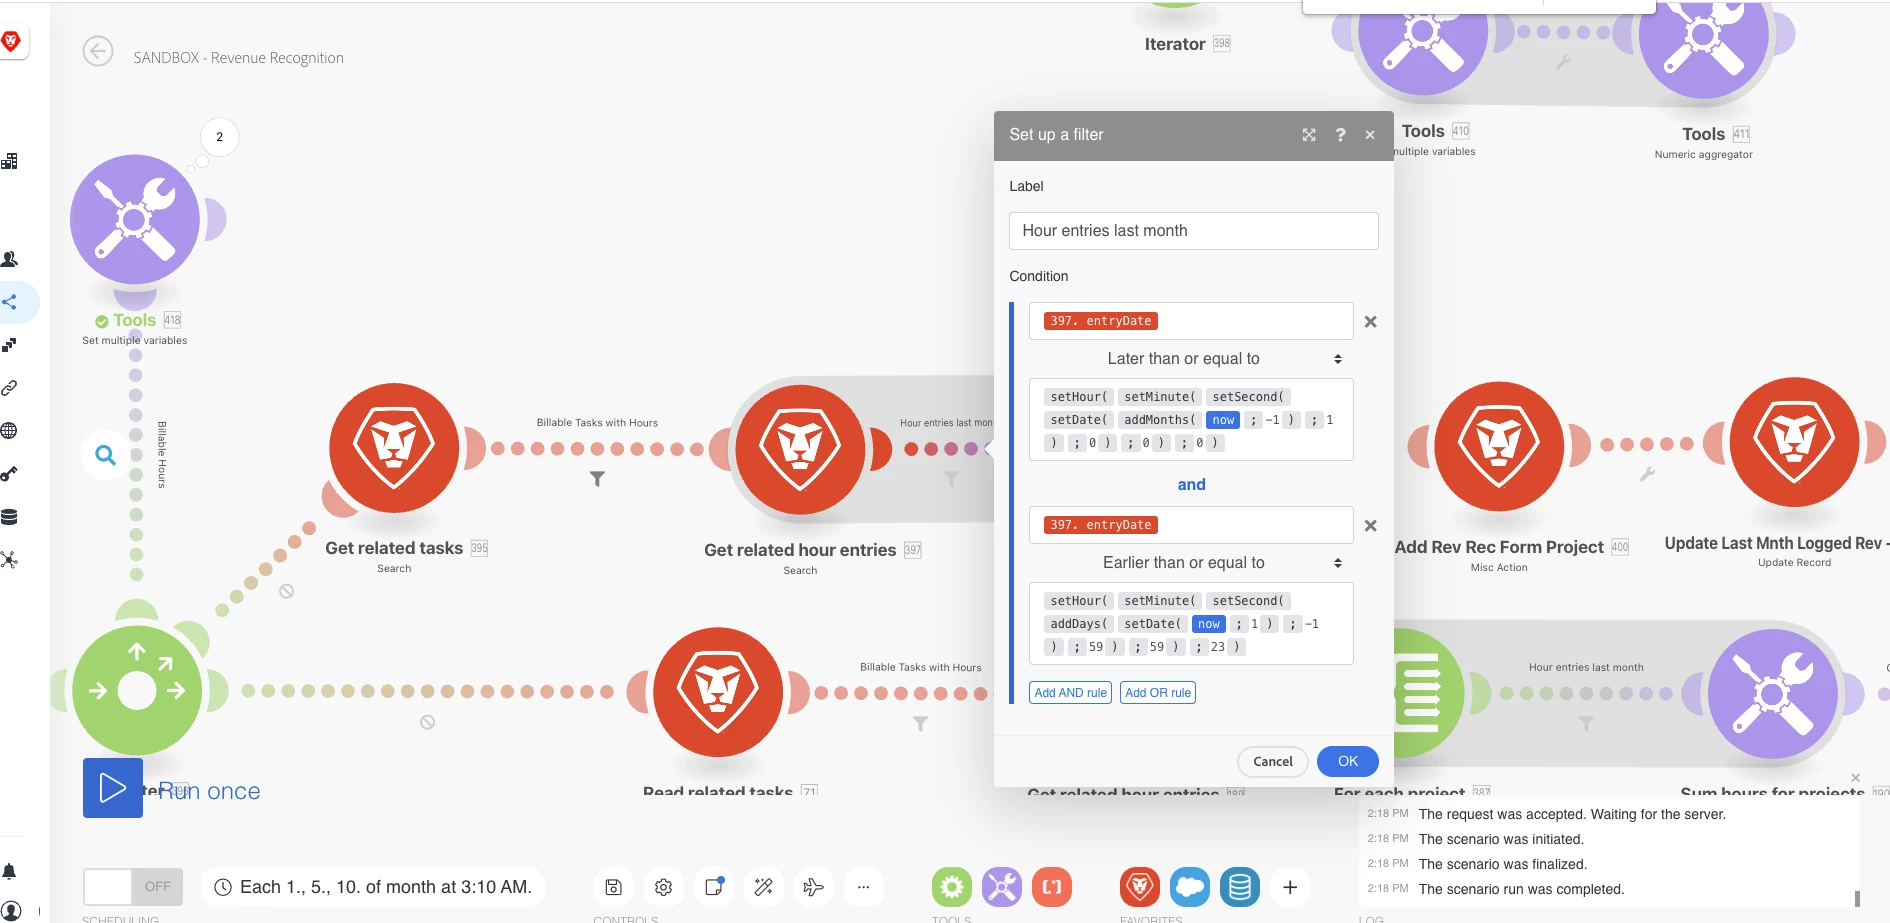The width and height of the screenshot is (1890, 923).
Task: Click second value field with addDays formula
Action: pyautogui.click(x=1191, y=624)
